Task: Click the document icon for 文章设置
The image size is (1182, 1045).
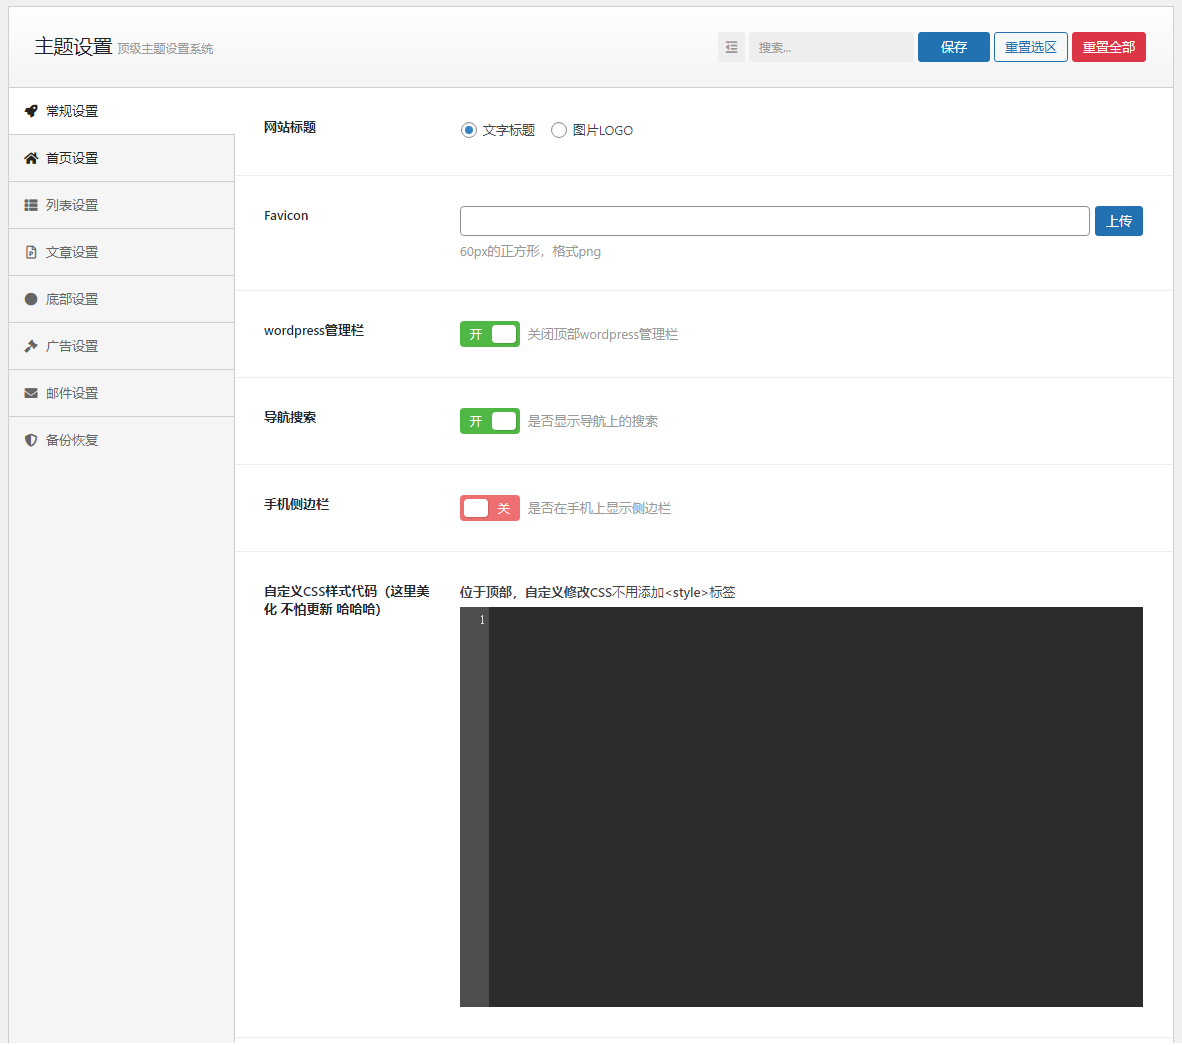Action: tap(31, 252)
